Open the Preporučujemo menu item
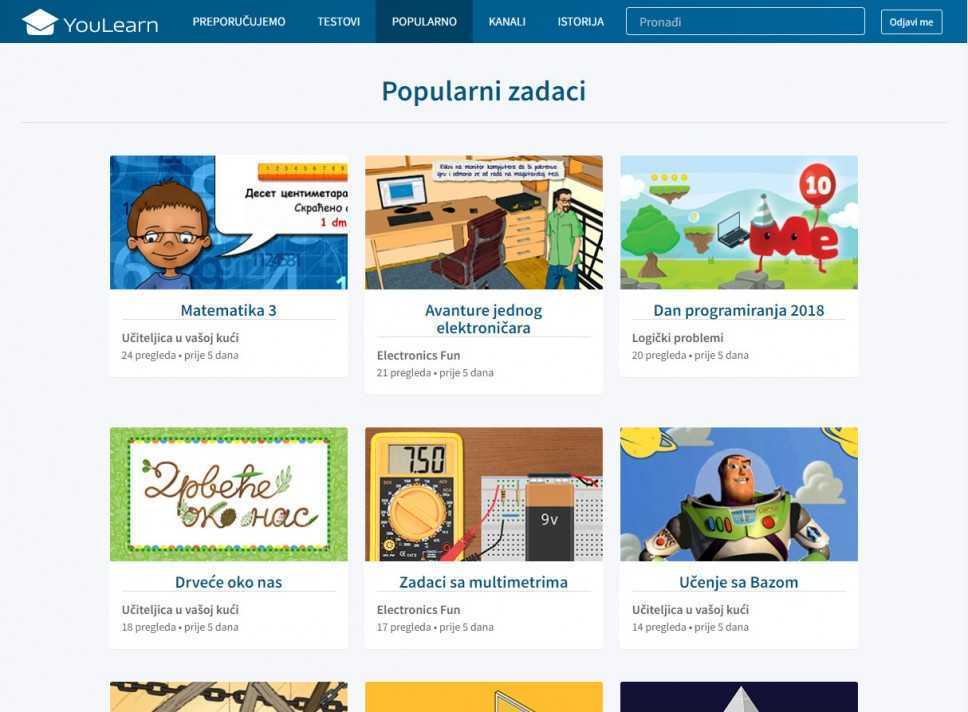This screenshot has width=968, height=712. click(239, 22)
